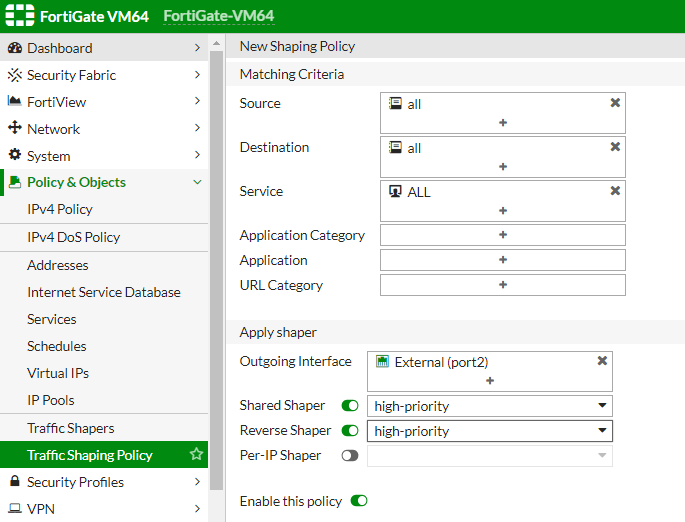Remove the 'all' entry from Destination
Image resolution: width=685 pixels, height=522 pixels.
(x=615, y=147)
